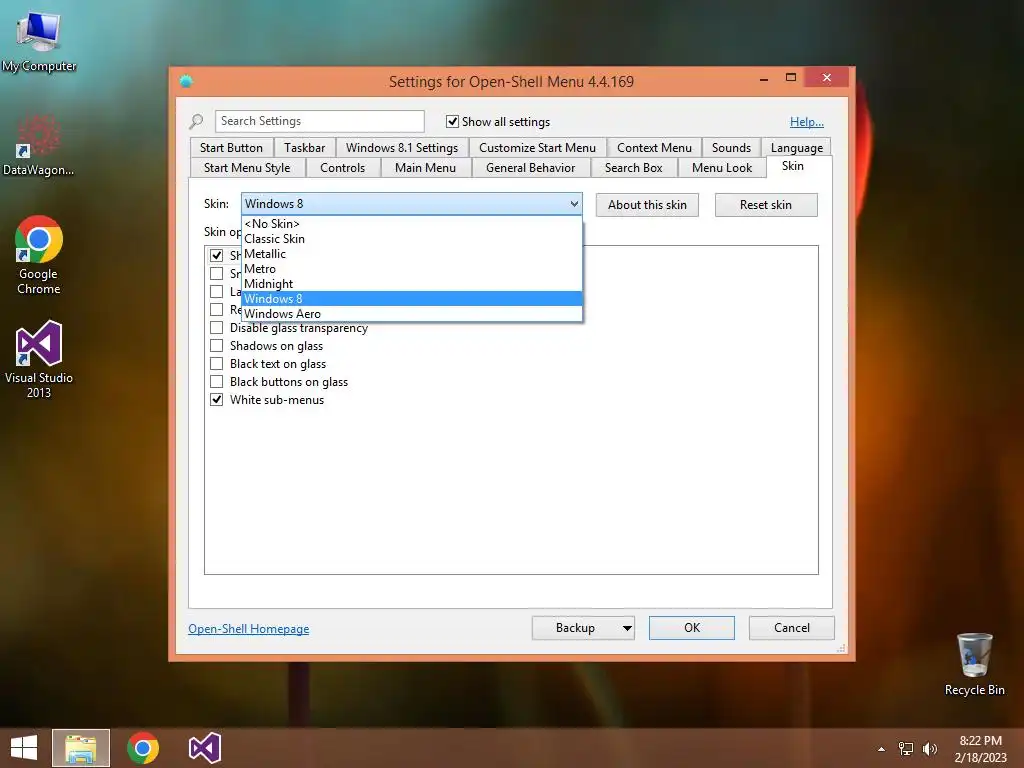Pick the Metallic skin
The width and height of the screenshot is (1024, 768).
point(411,253)
